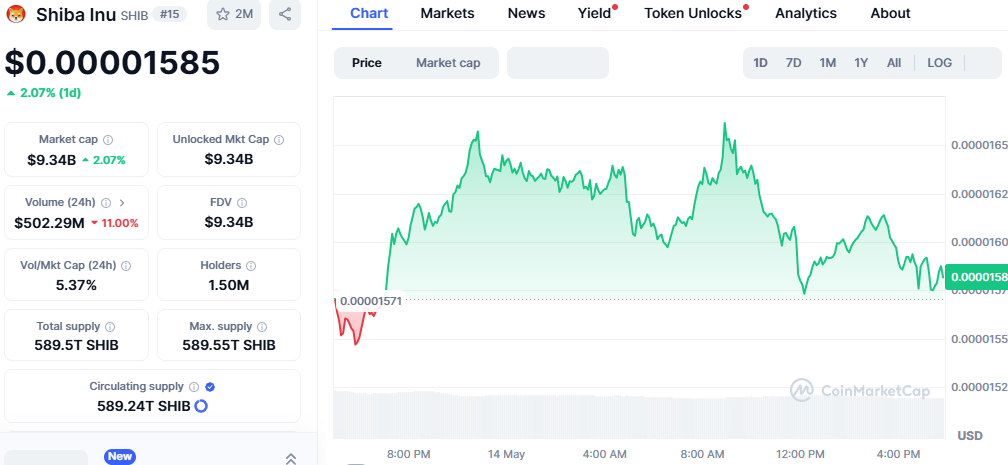Click the 14 May date axis label
This screenshot has width=1008, height=465.
[x=506, y=454]
